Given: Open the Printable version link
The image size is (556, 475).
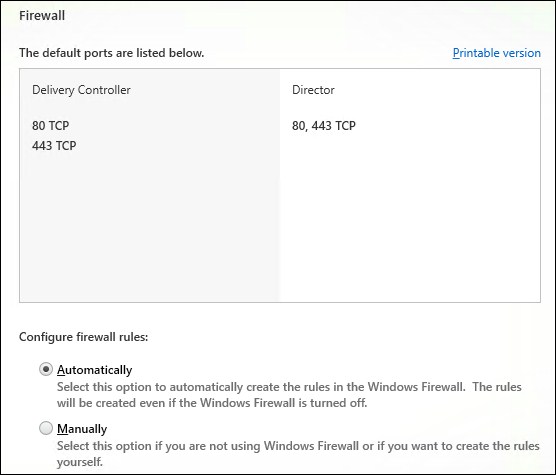Looking at the screenshot, I should point(496,53).
